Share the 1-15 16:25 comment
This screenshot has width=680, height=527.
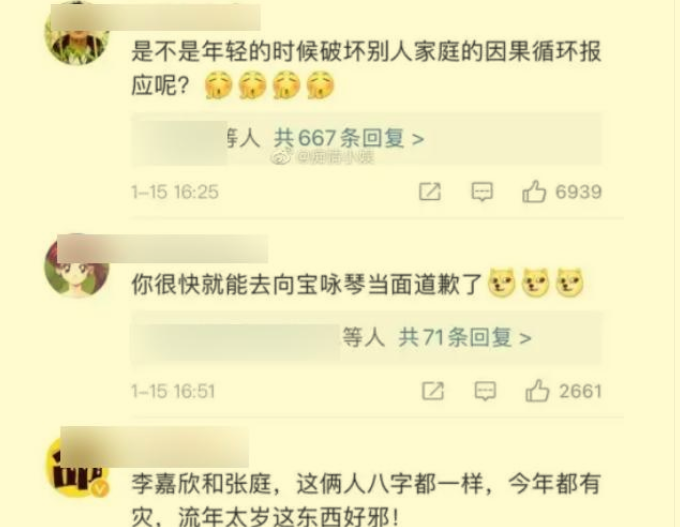tap(430, 192)
